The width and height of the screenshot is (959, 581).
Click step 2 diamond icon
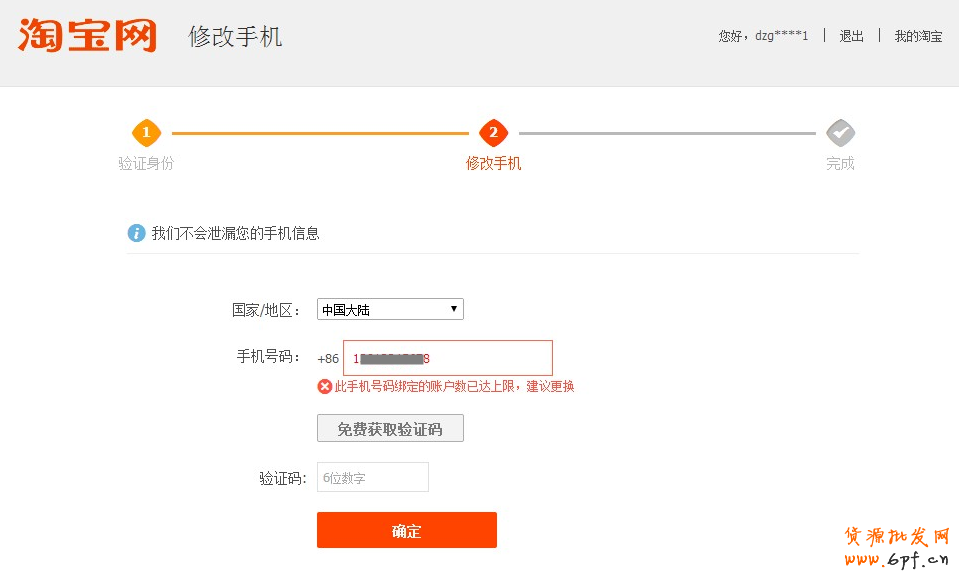point(493,132)
